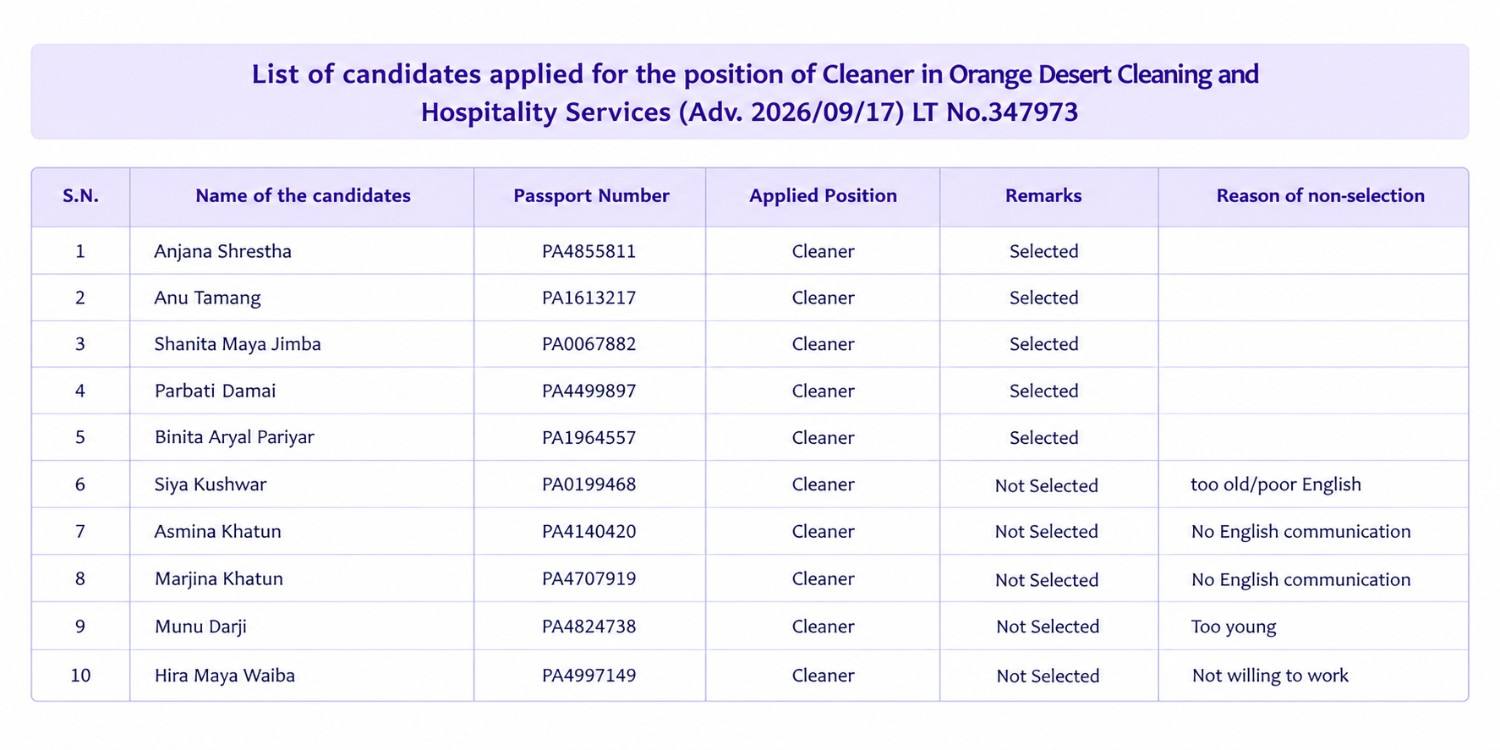Click candidate name Anjana Shrestha

coord(223,251)
